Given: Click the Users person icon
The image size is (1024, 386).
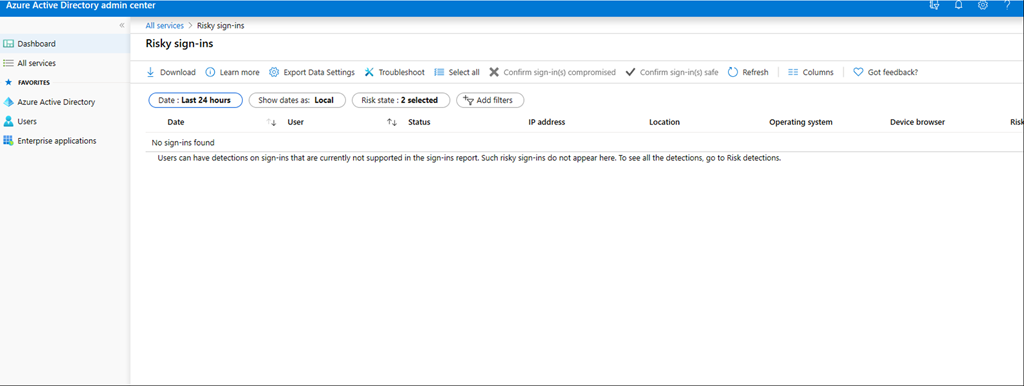Looking at the screenshot, I should coord(8,121).
